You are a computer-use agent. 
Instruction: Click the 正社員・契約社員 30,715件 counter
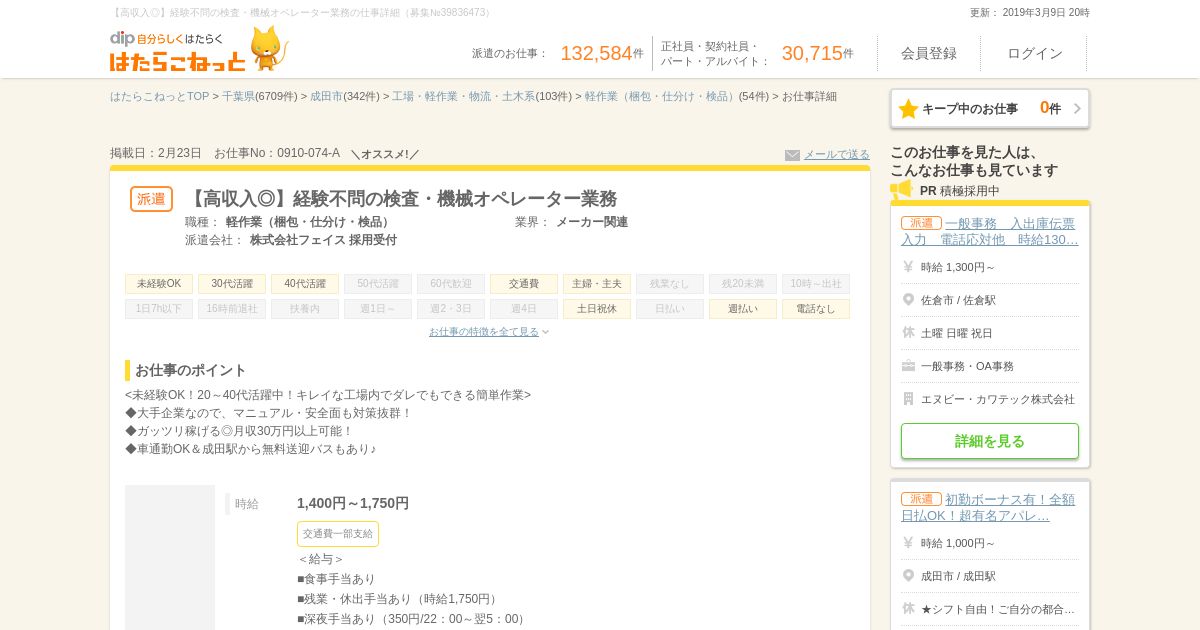[x=757, y=54]
